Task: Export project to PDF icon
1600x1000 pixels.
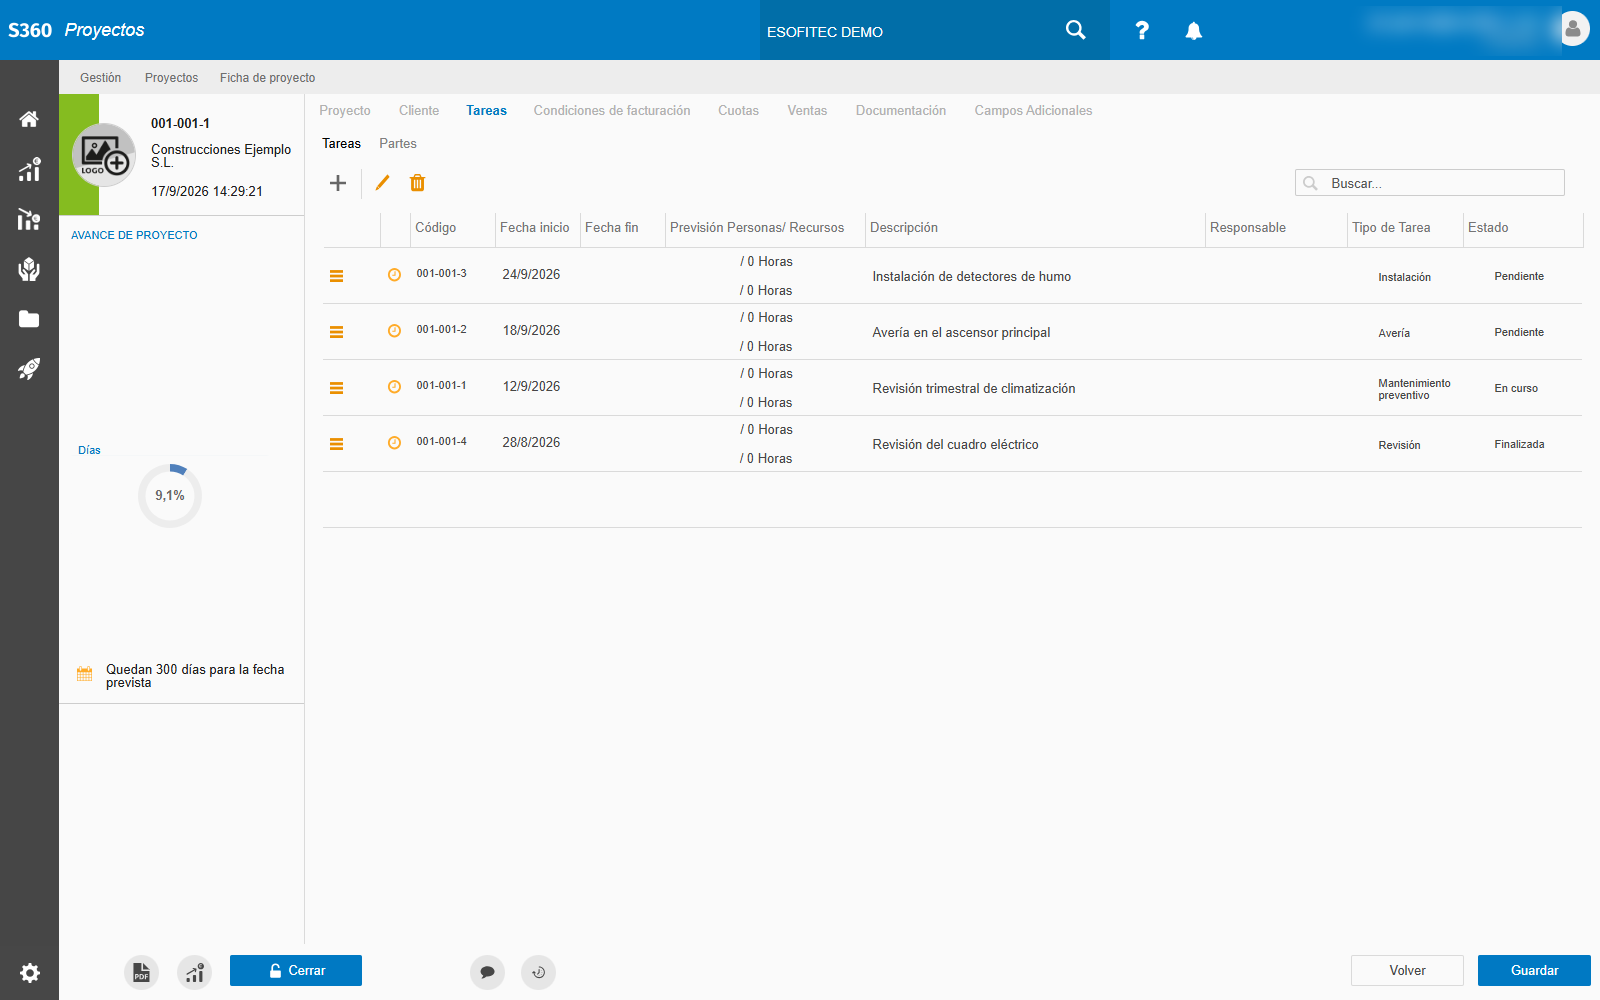Action: click(x=142, y=972)
